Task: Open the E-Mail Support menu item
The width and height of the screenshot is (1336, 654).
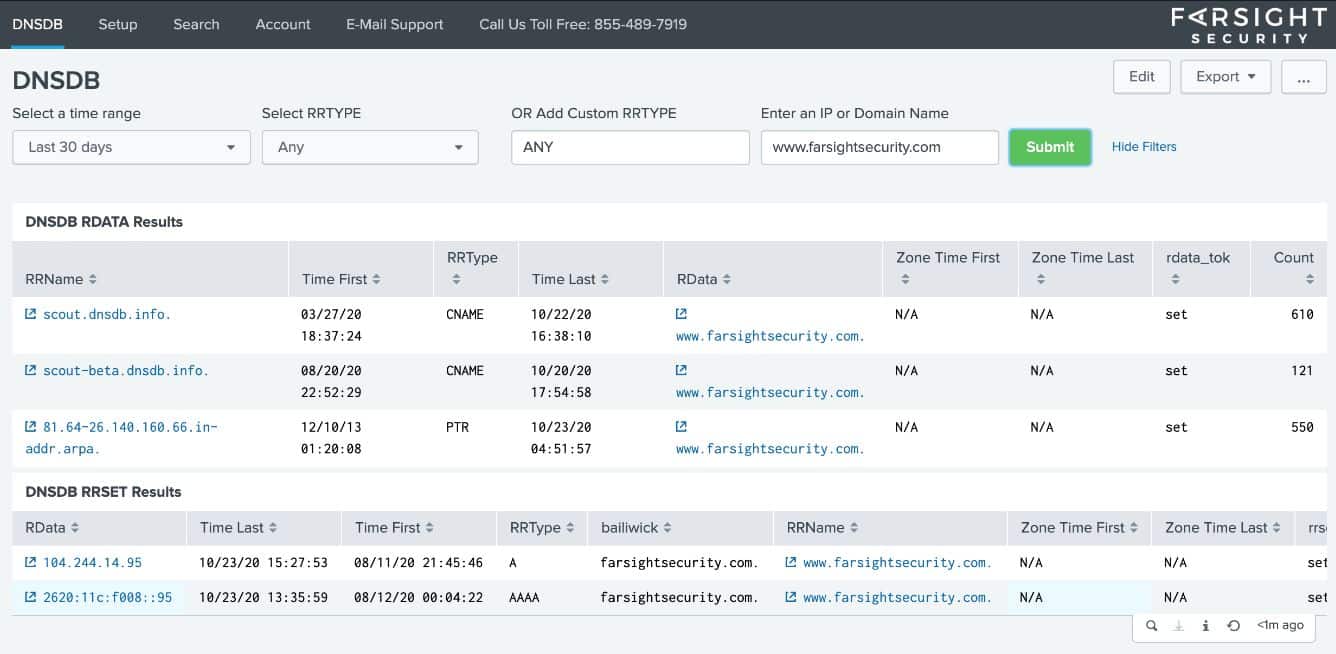Action: (x=395, y=24)
